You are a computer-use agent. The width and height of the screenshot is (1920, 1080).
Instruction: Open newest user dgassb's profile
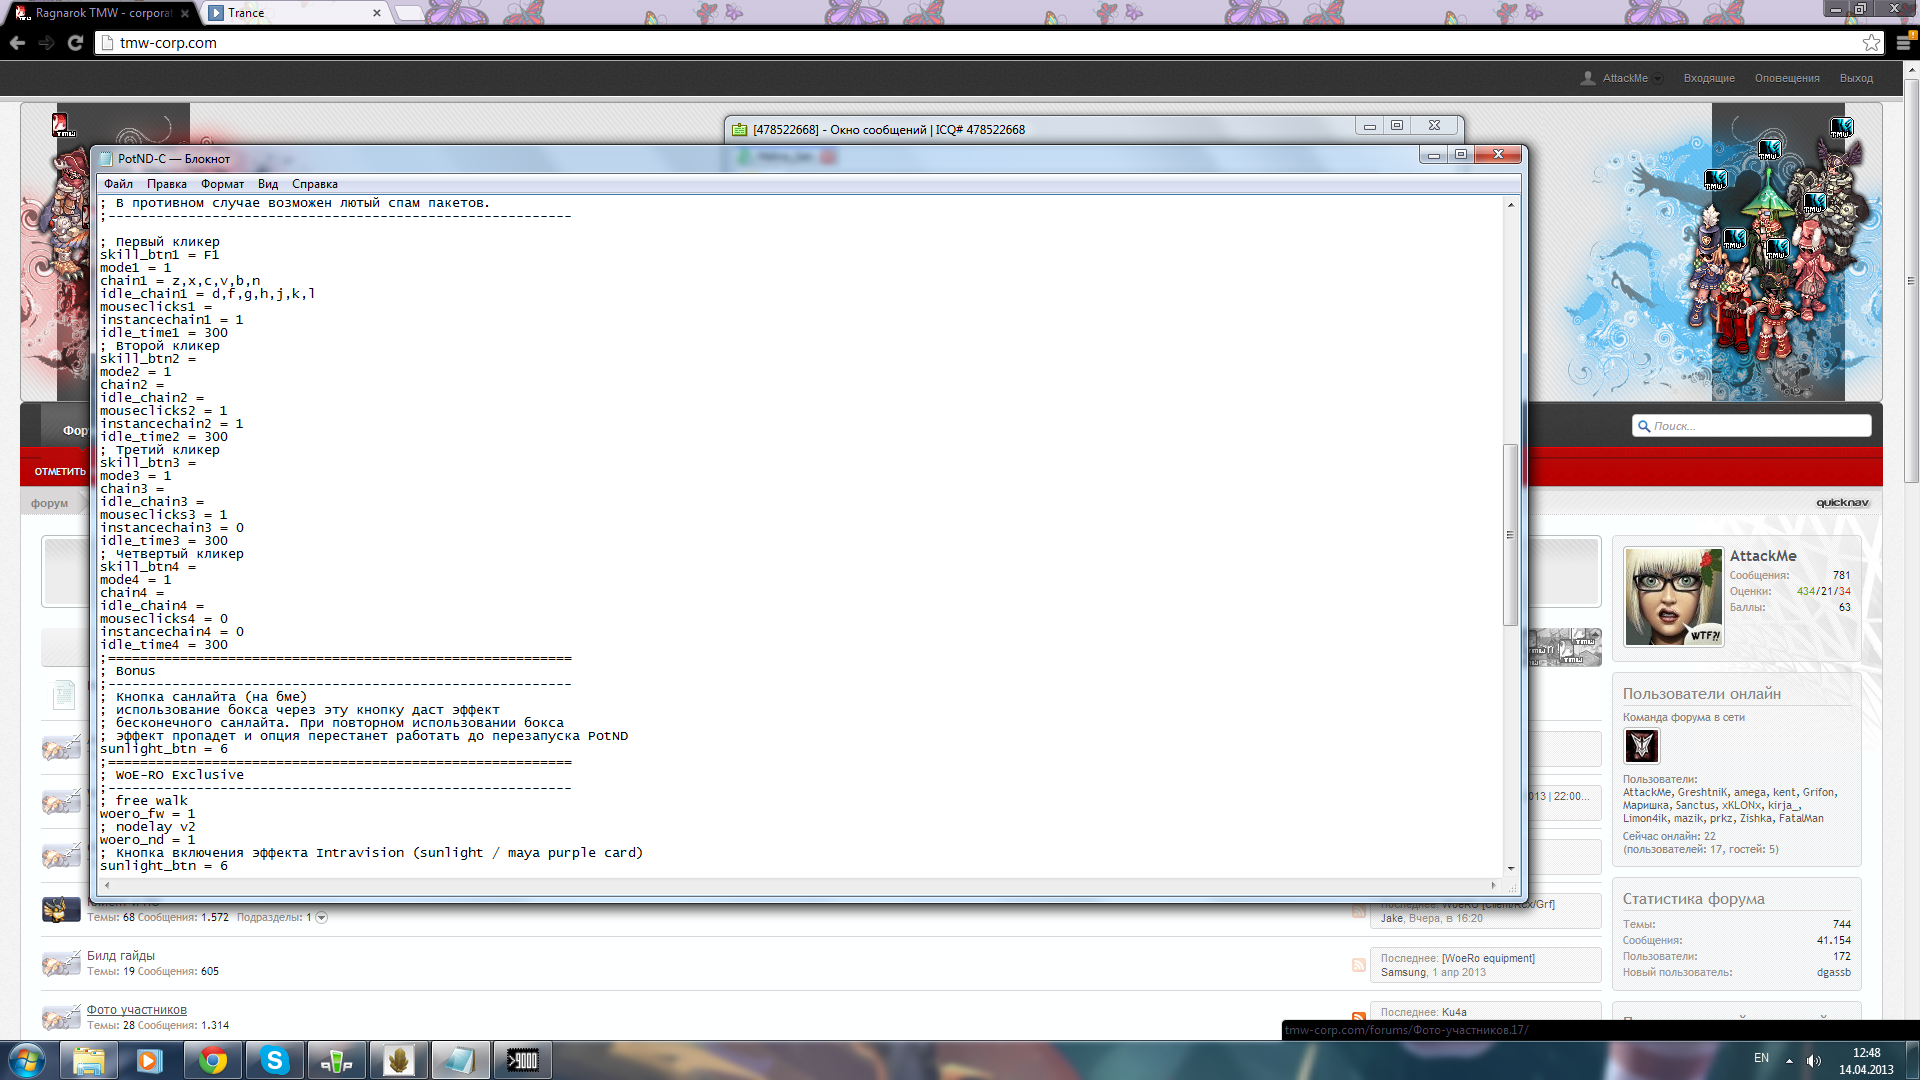click(x=1833, y=972)
